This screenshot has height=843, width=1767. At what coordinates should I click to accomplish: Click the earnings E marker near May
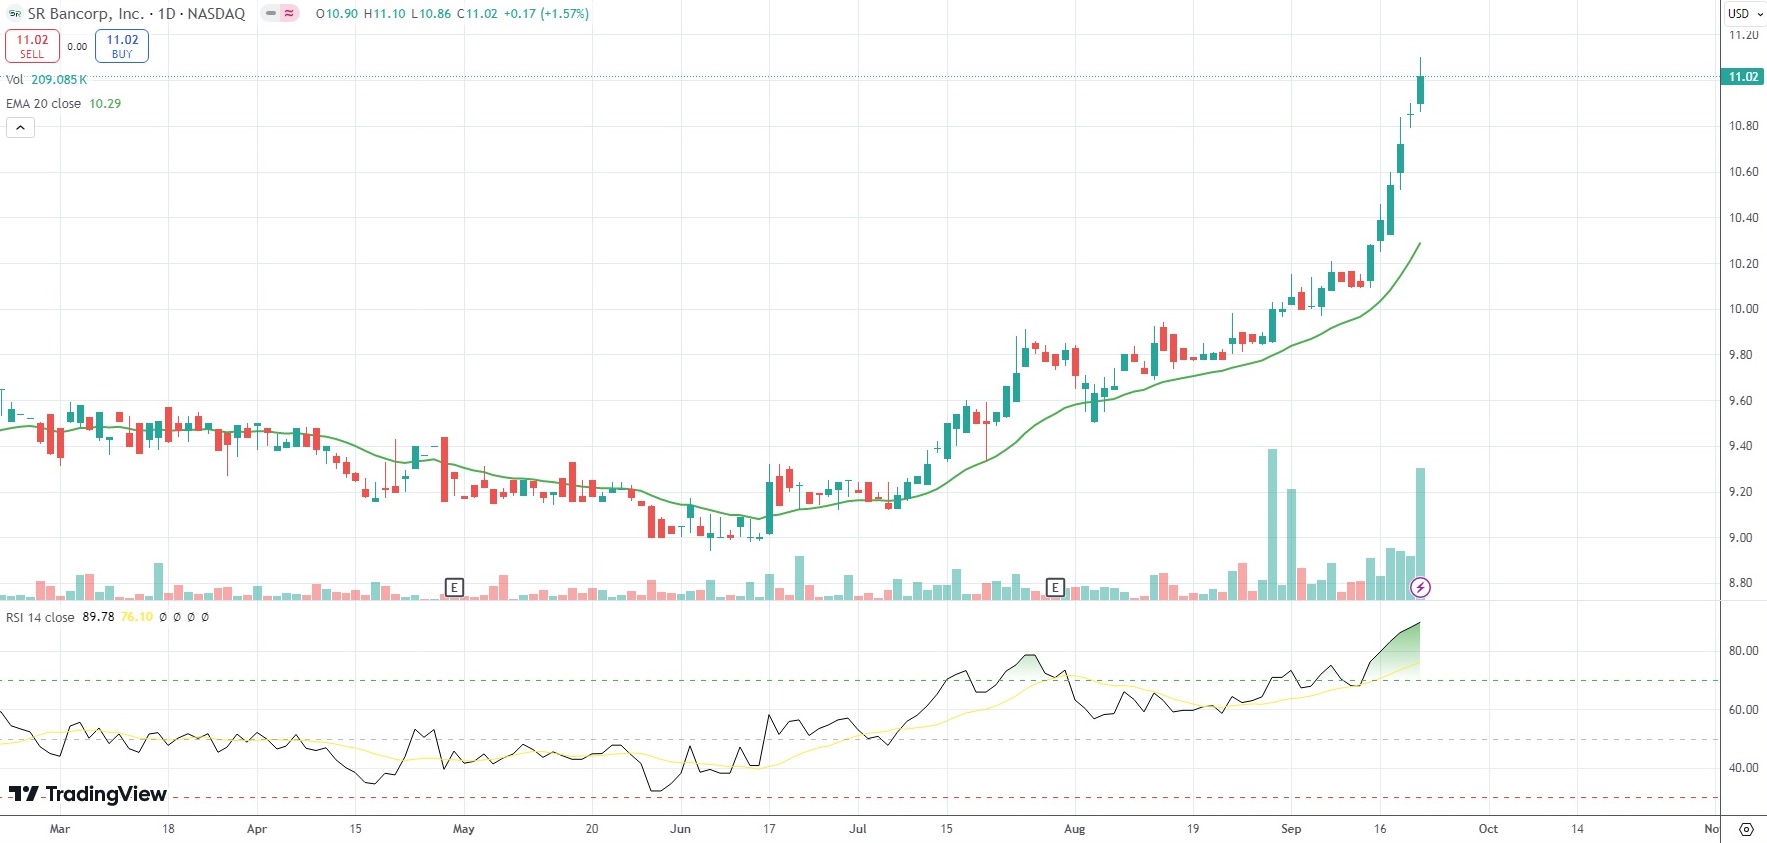(x=454, y=587)
